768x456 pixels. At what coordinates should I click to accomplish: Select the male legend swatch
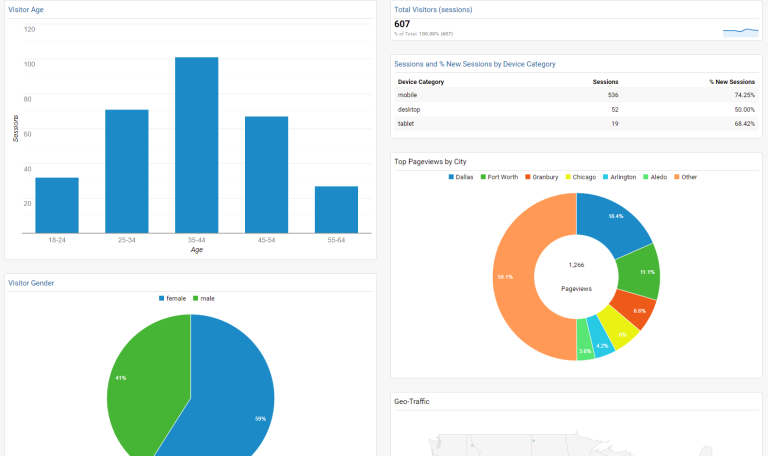pos(195,298)
